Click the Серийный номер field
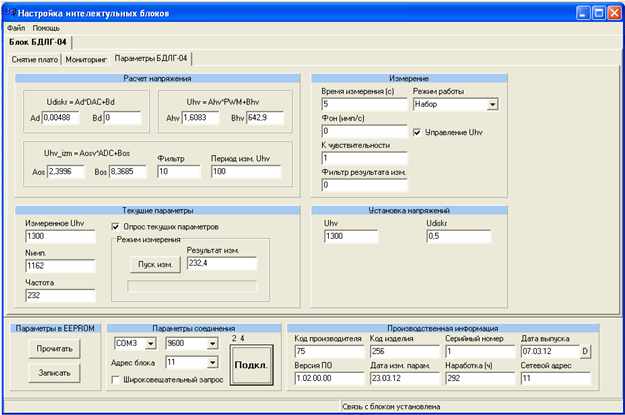This screenshot has width=625, height=415. (x=480, y=352)
